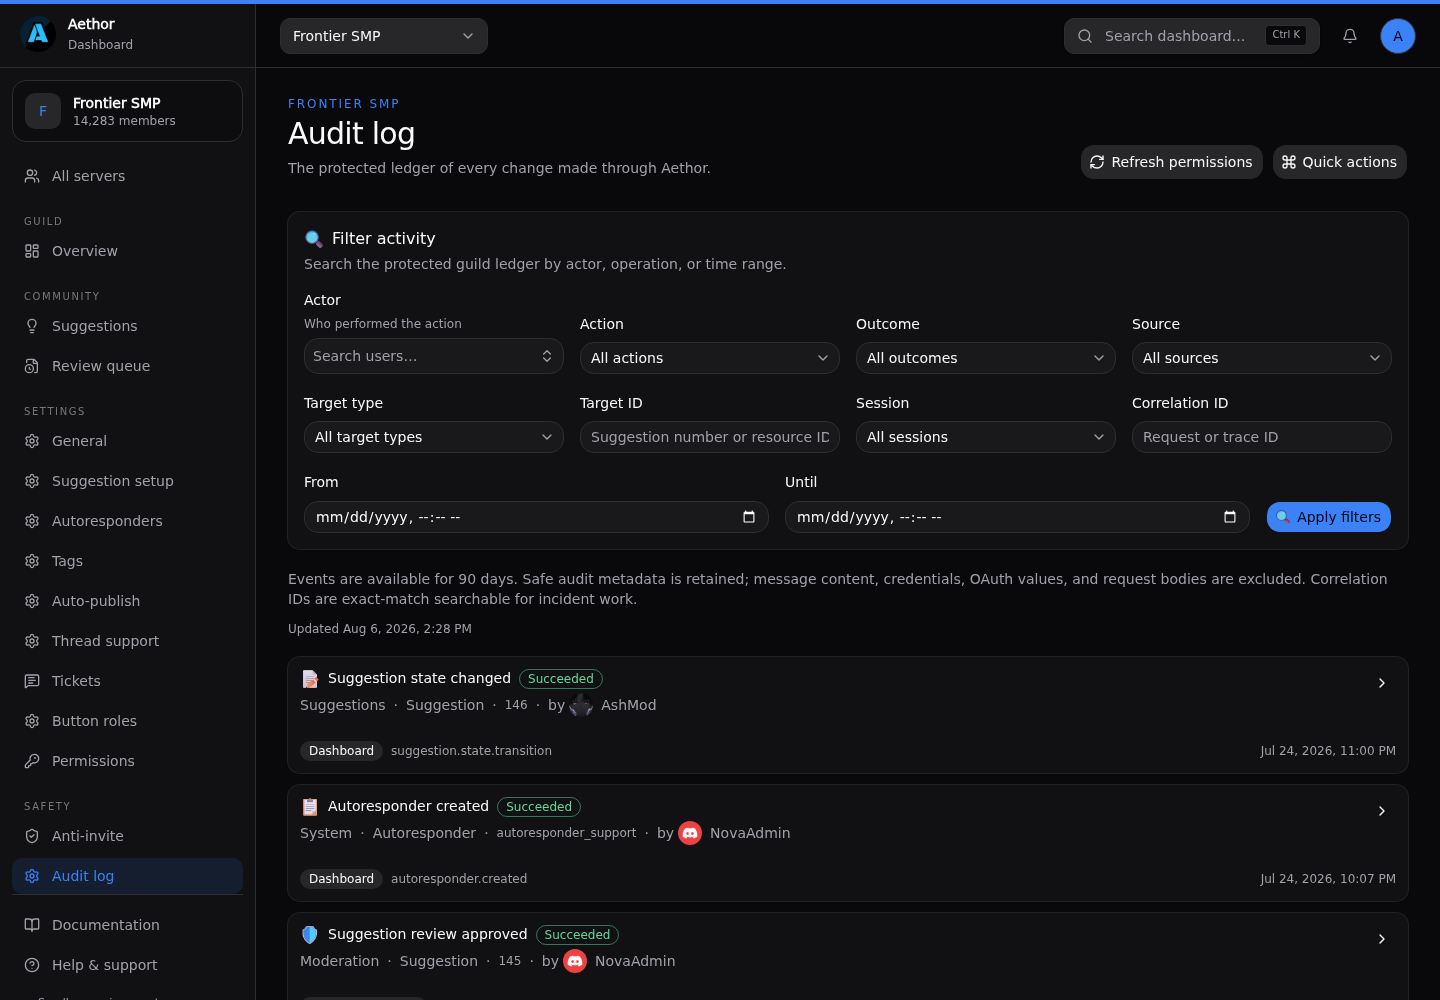1440x1000 pixels.
Task: Click the Aethor logo icon
Action: click(38, 34)
